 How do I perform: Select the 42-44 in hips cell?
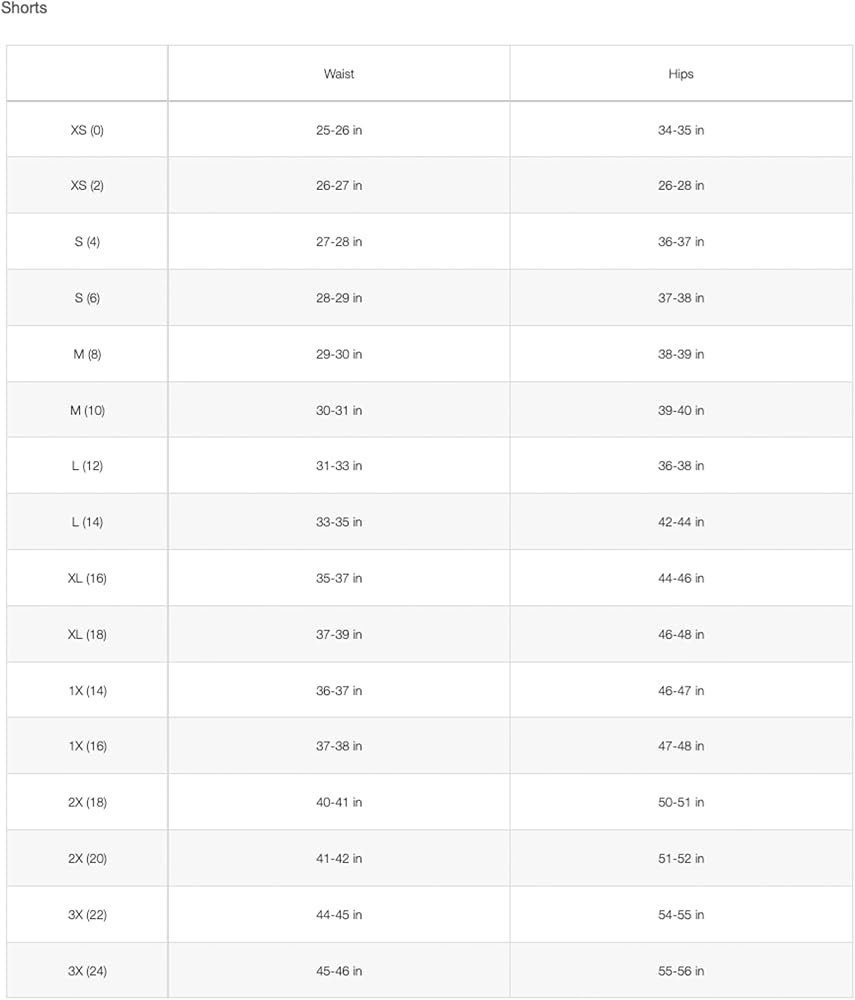[x=680, y=522]
